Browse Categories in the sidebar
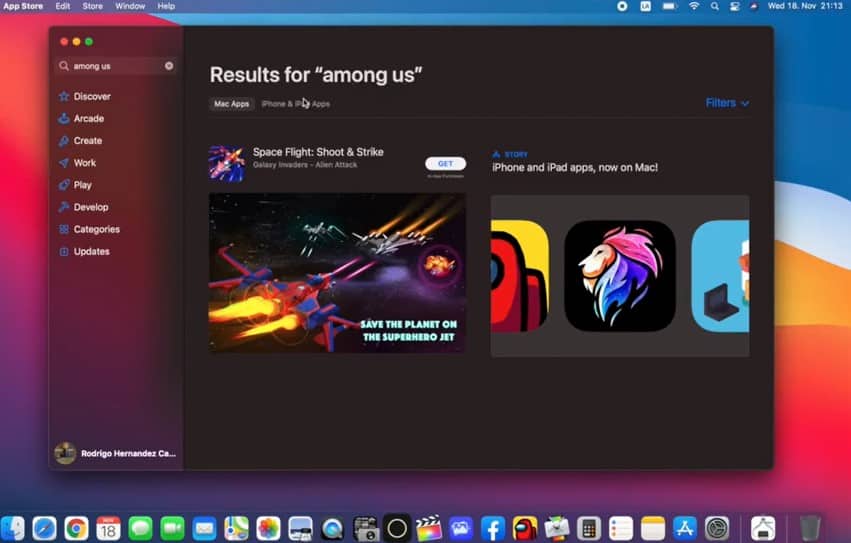Viewport: 851px width, 543px height. (x=89, y=229)
